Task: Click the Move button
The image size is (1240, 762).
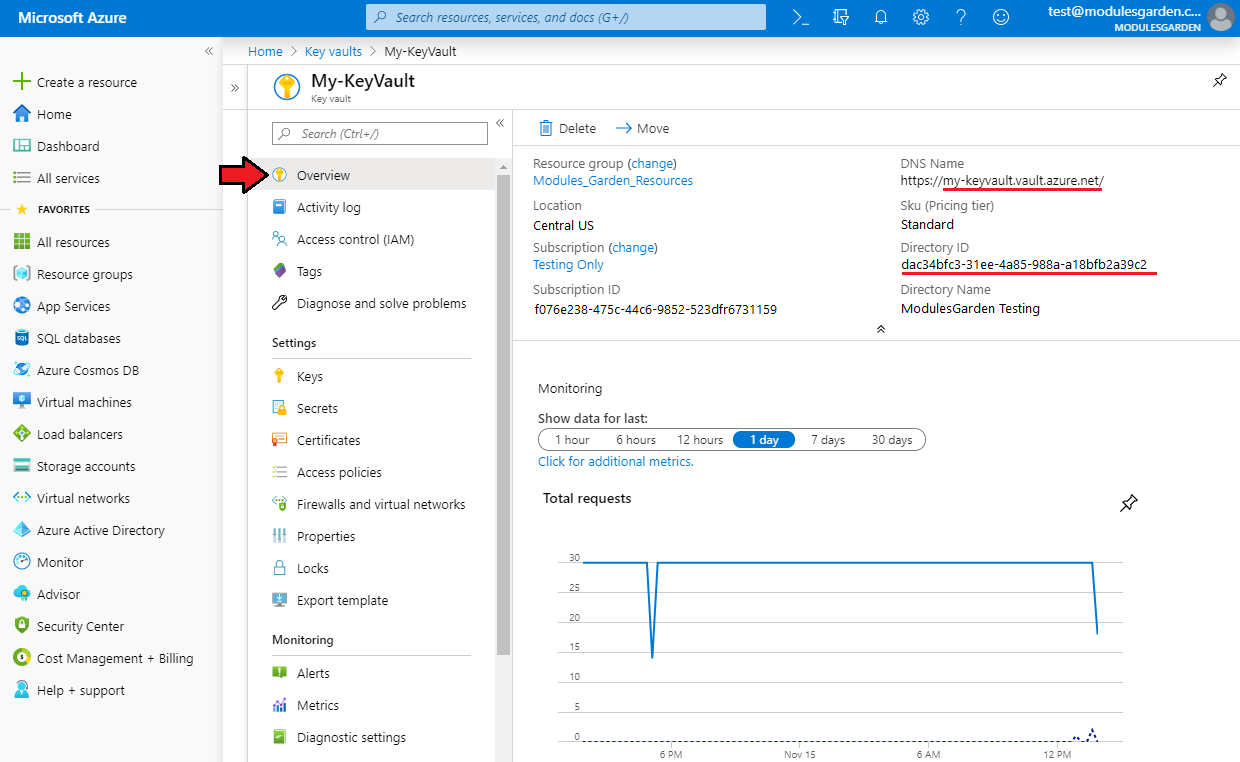Action: [x=642, y=128]
